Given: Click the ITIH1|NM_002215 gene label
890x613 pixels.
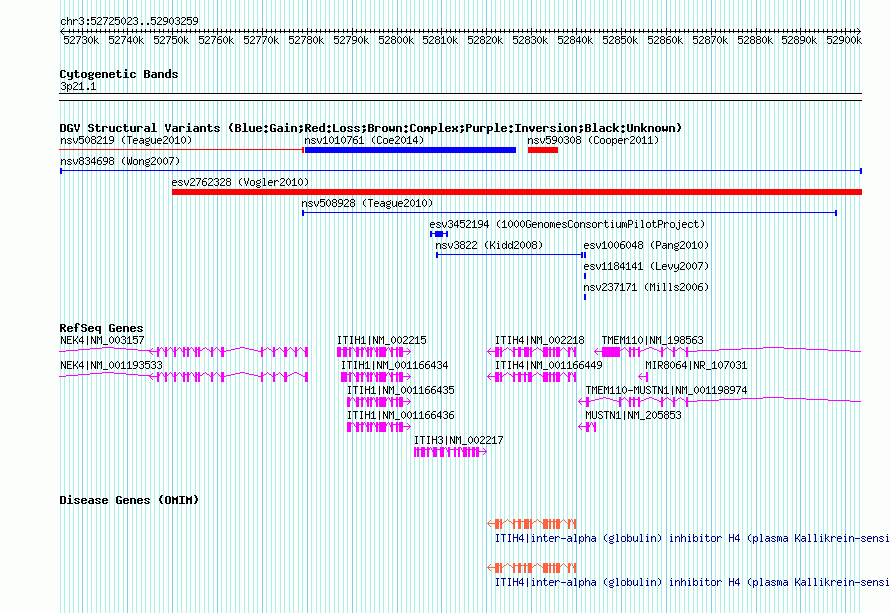Looking at the screenshot, I should [381, 340].
